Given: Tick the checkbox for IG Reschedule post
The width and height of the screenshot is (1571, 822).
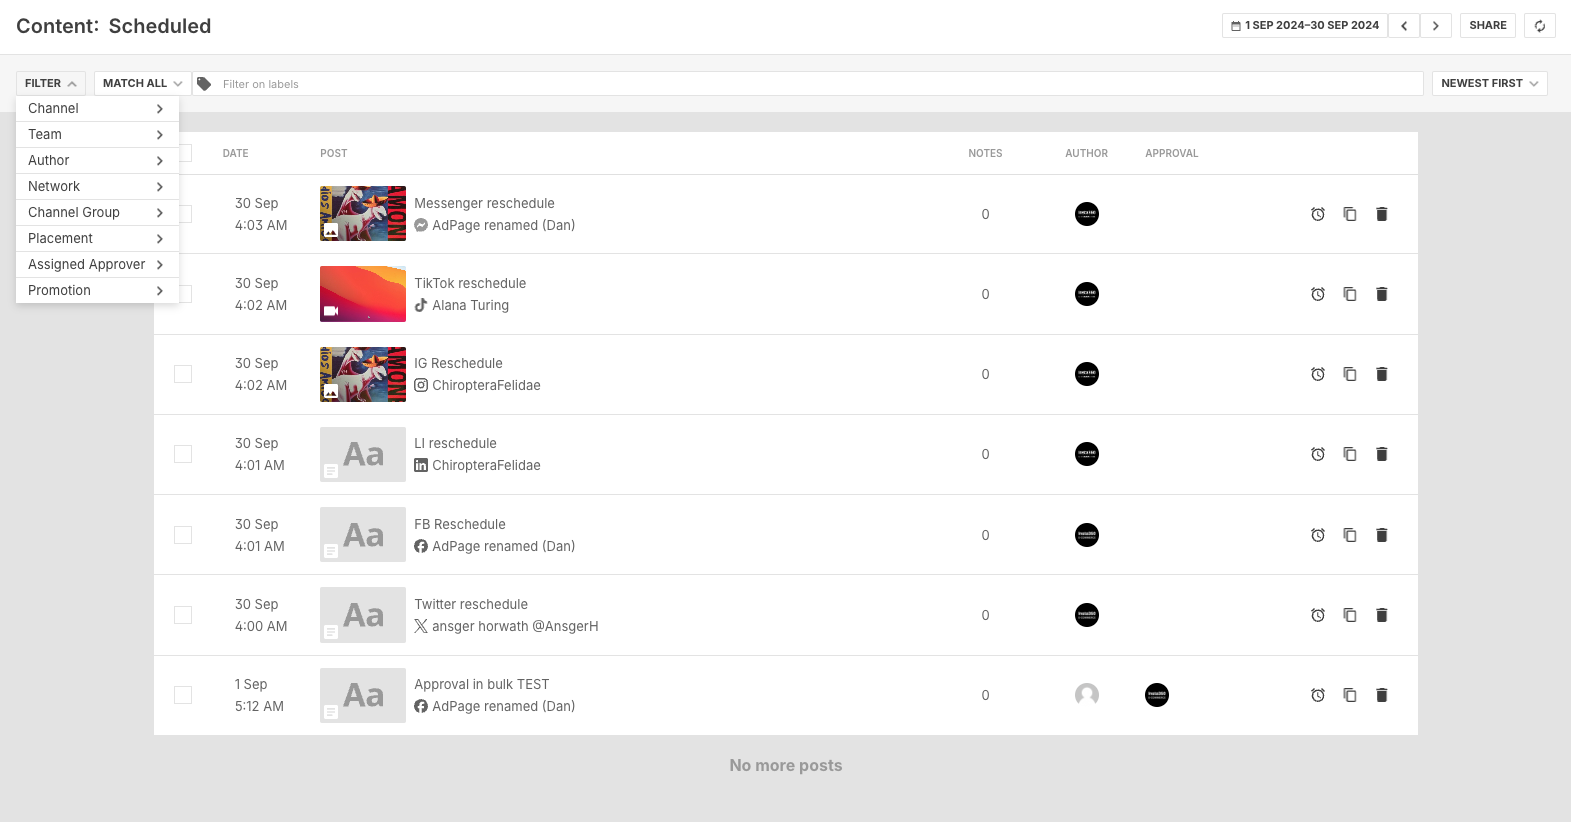Looking at the screenshot, I should 183,374.
